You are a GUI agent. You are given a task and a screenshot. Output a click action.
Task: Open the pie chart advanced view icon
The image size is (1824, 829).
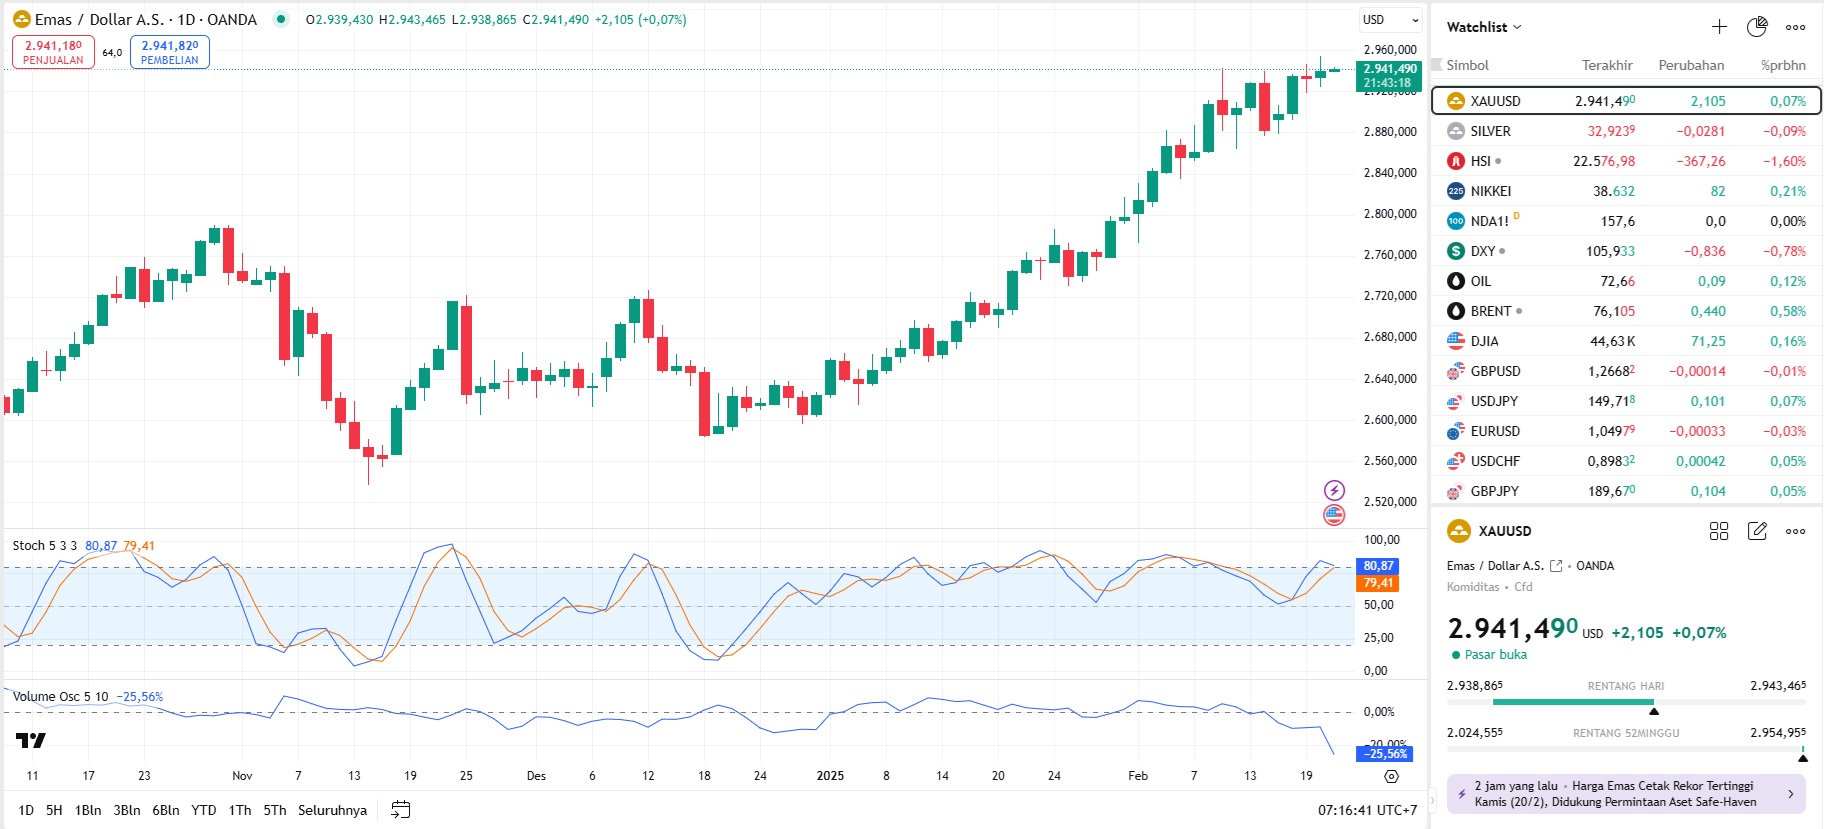click(x=1757, y=27)
